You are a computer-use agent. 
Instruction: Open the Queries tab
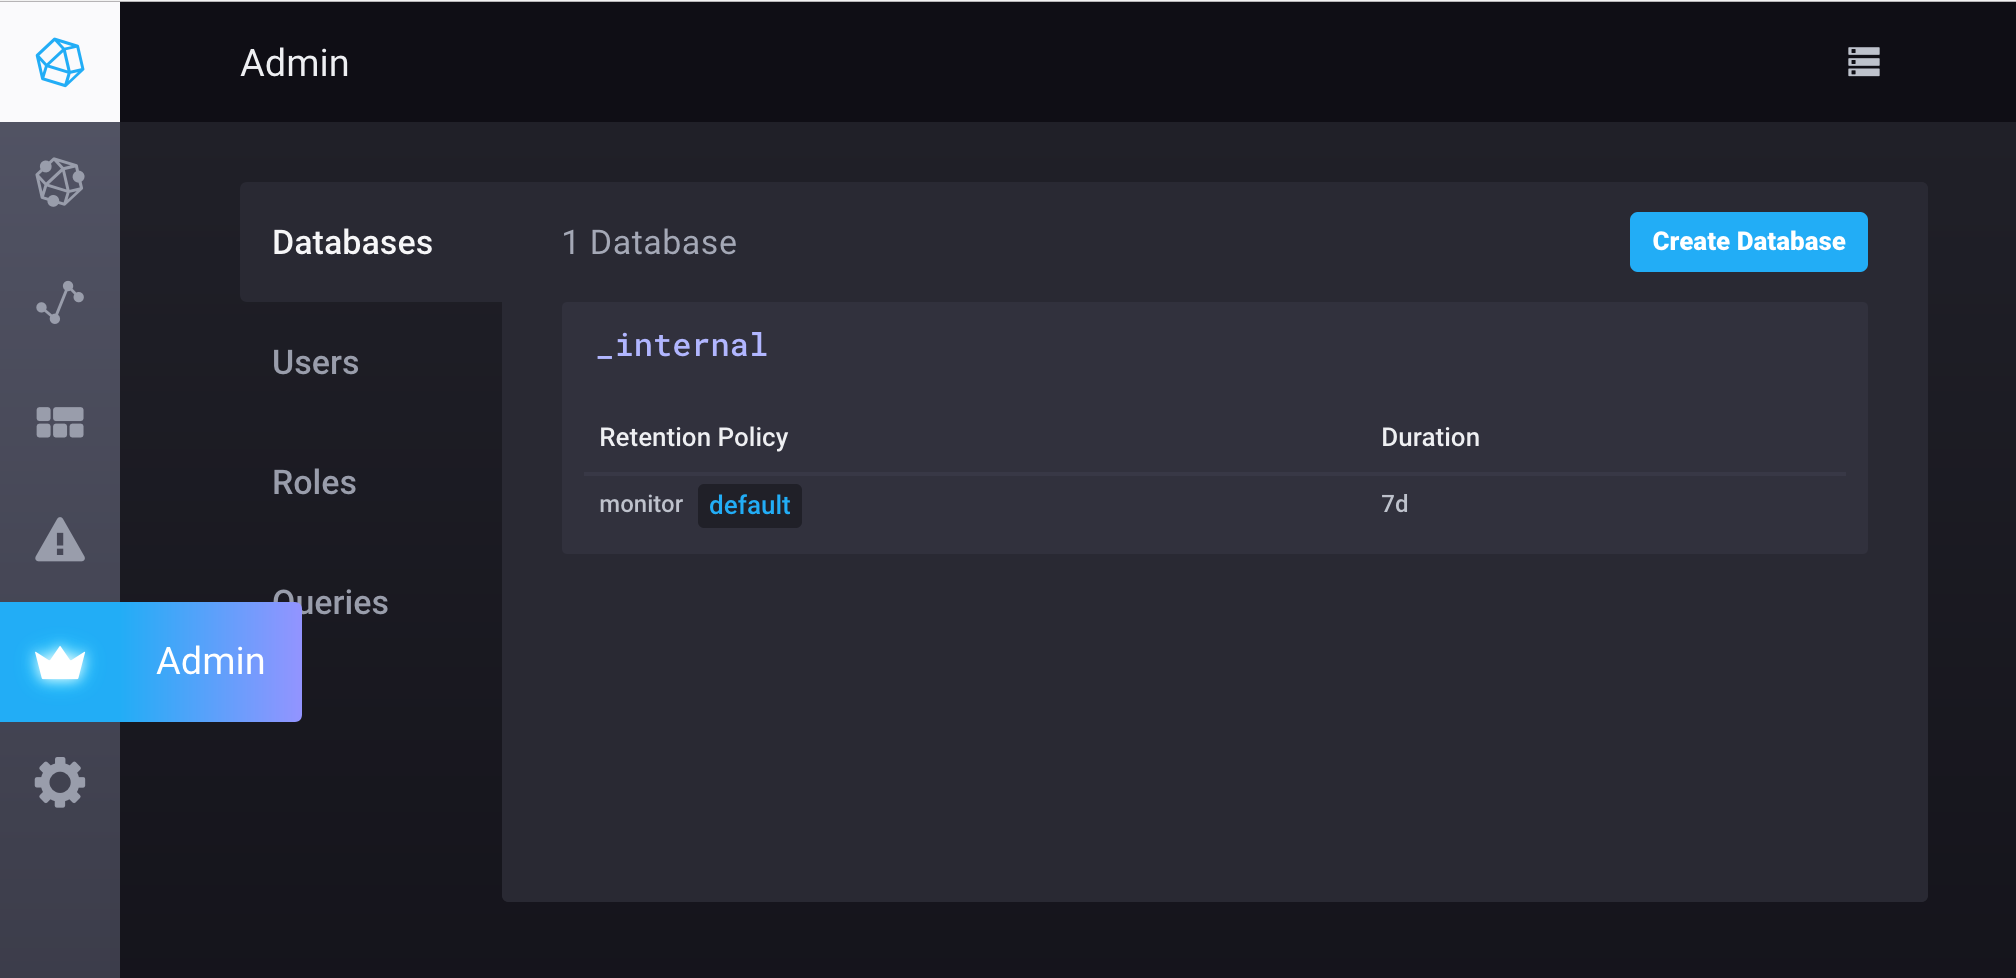click(x=330, y=602)
